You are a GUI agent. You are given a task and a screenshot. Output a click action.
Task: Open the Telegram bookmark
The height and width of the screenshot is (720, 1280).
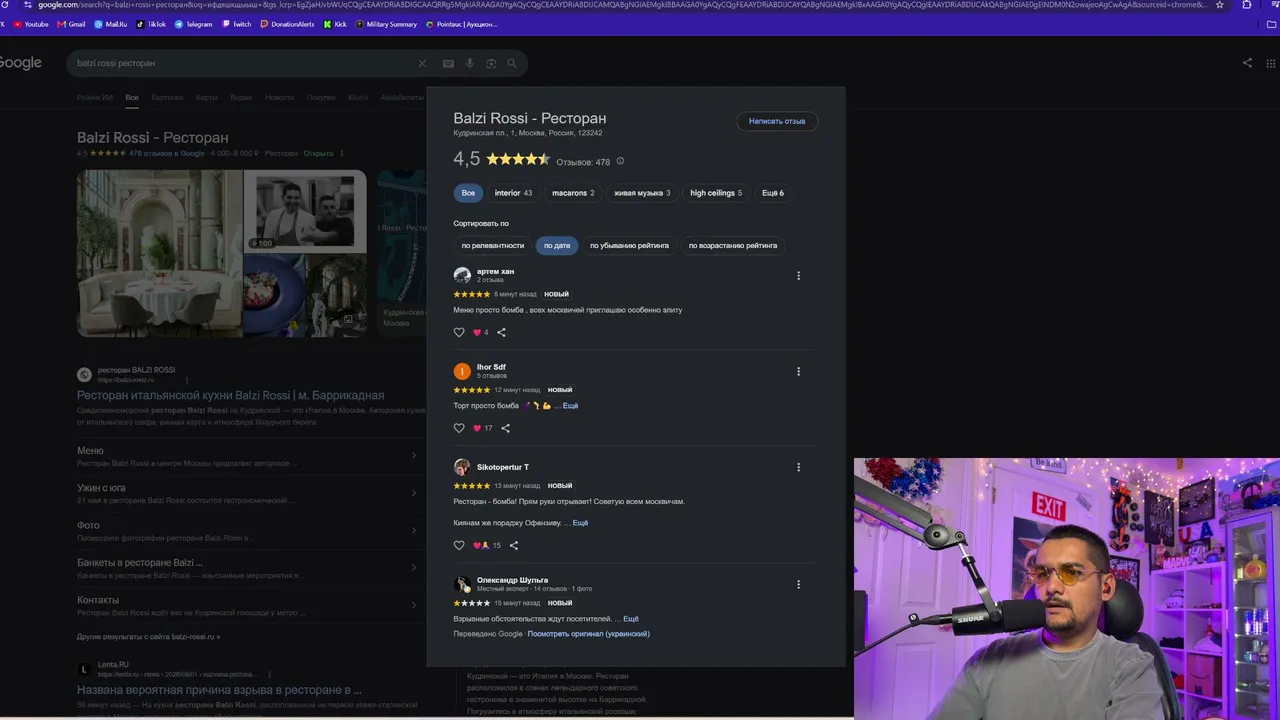pos(194,24)
